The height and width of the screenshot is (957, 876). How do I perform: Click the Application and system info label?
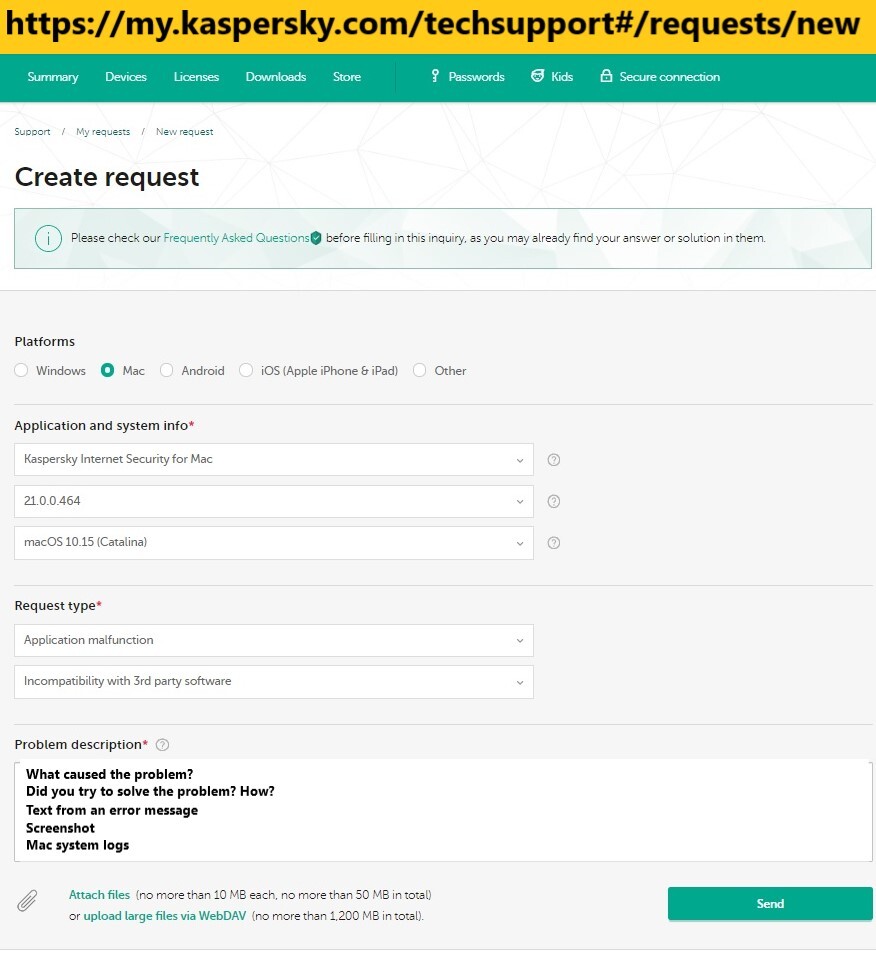pyautogui.click(x=101, y=425)
